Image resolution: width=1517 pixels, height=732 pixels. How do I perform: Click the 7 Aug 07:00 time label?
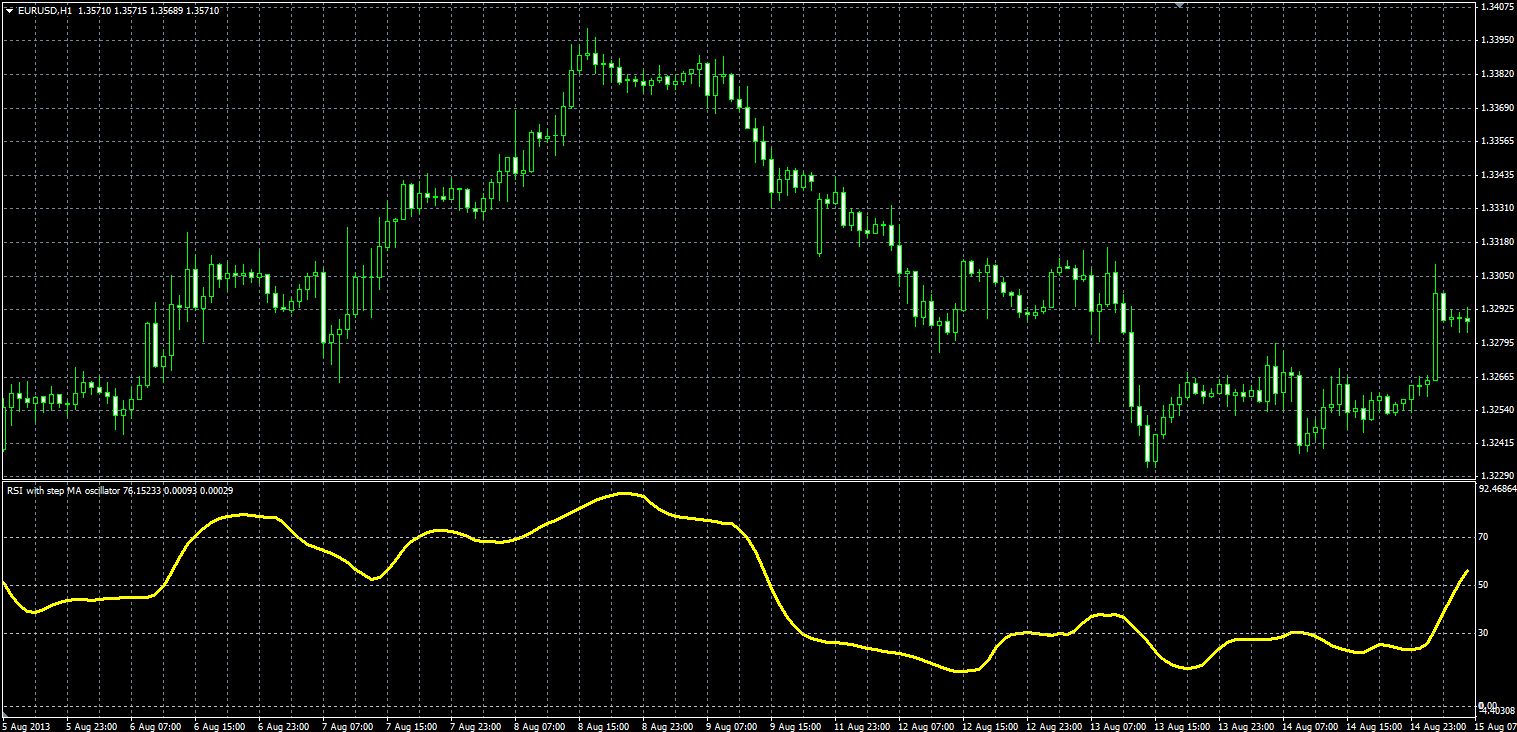348,725
